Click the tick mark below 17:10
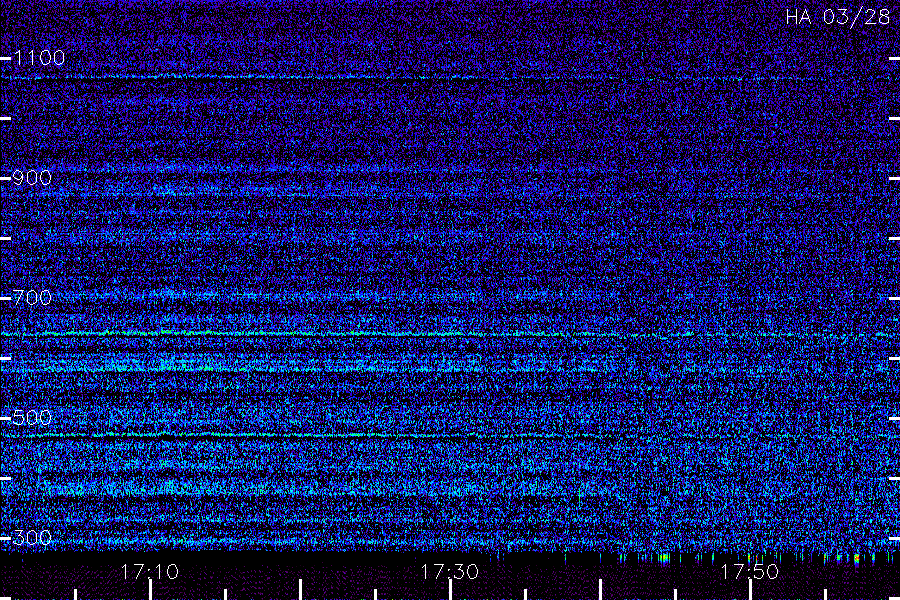Image resolution: width=900 pixels, height=600 pixels. point(150,590)
